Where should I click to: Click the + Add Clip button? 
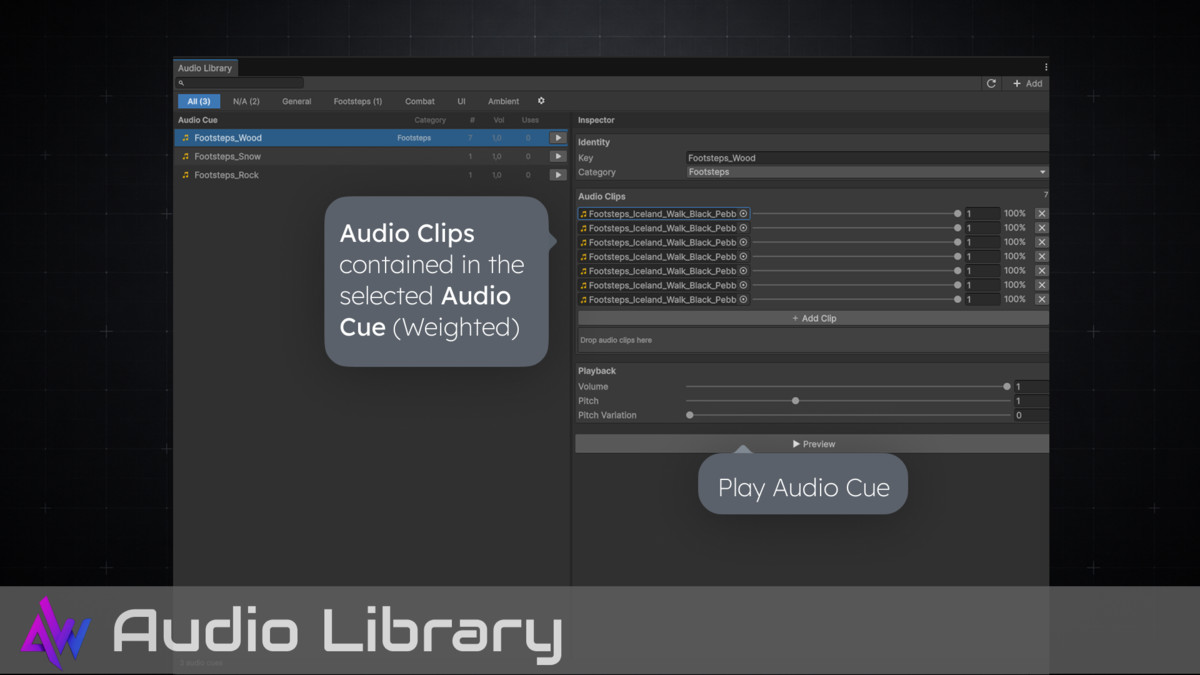(x=813, y=318)
